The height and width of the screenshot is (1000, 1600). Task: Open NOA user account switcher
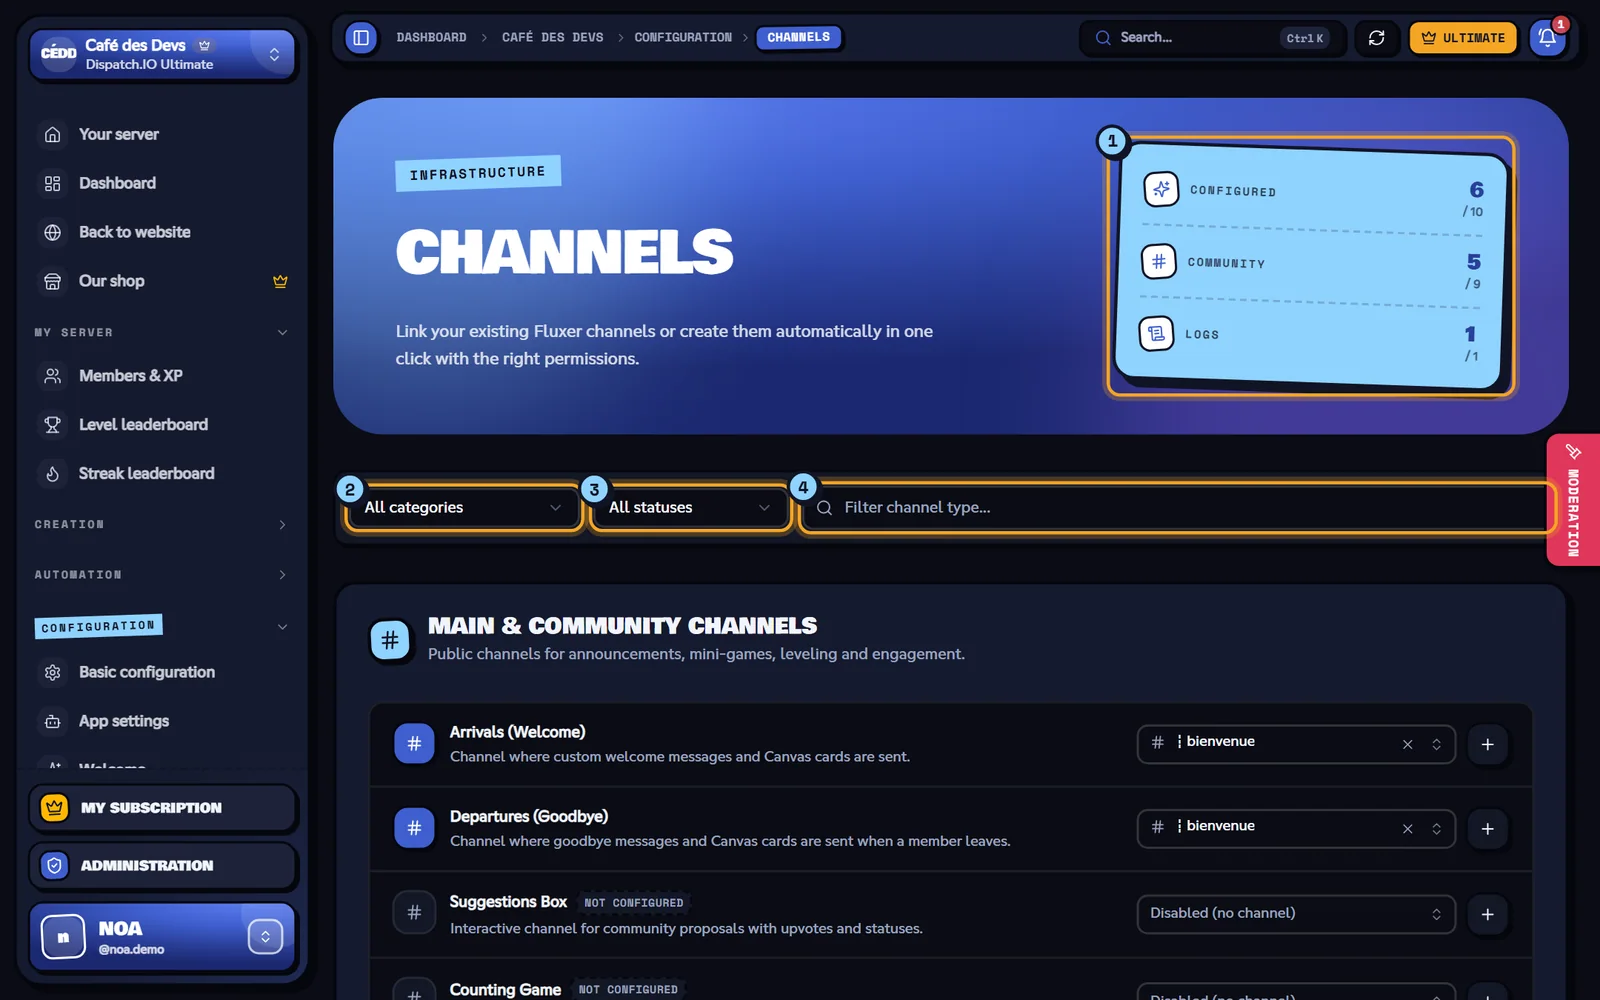tap(265, 937)
